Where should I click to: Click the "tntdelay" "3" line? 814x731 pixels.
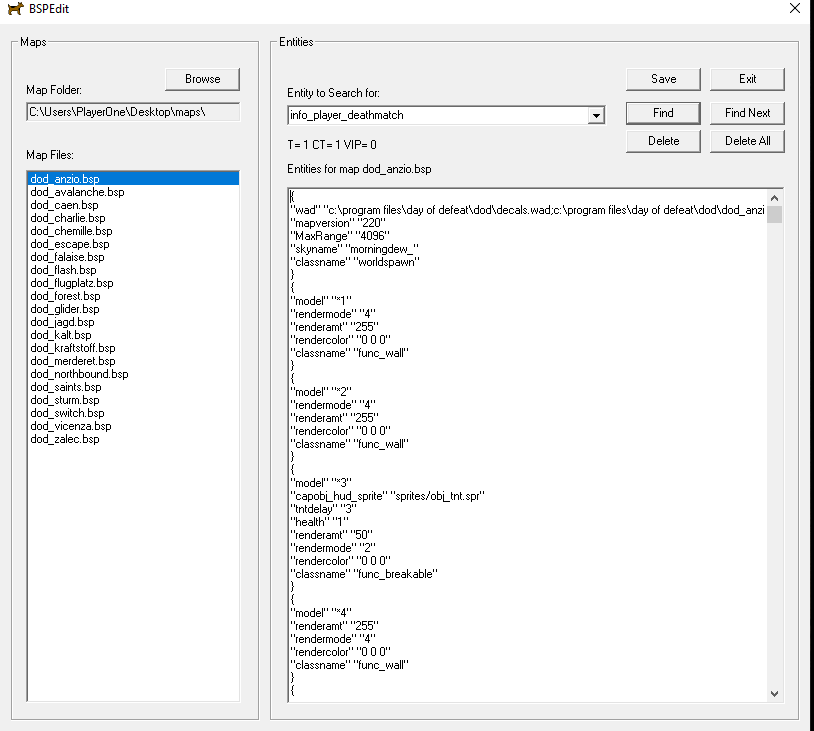(323, 509)
